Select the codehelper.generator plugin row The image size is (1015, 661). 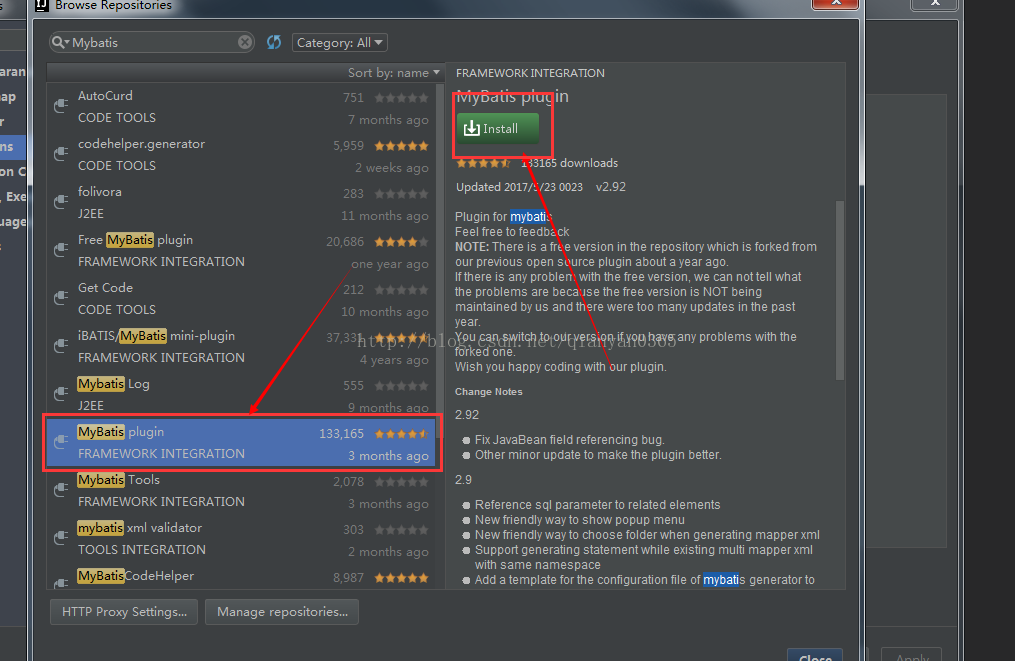tap(242, 155)
